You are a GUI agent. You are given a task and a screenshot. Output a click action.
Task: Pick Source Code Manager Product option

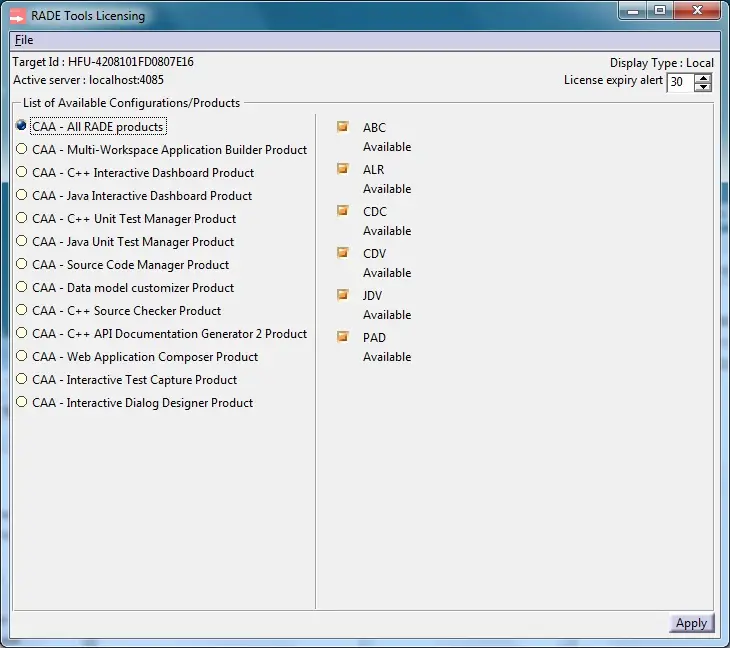21,264
